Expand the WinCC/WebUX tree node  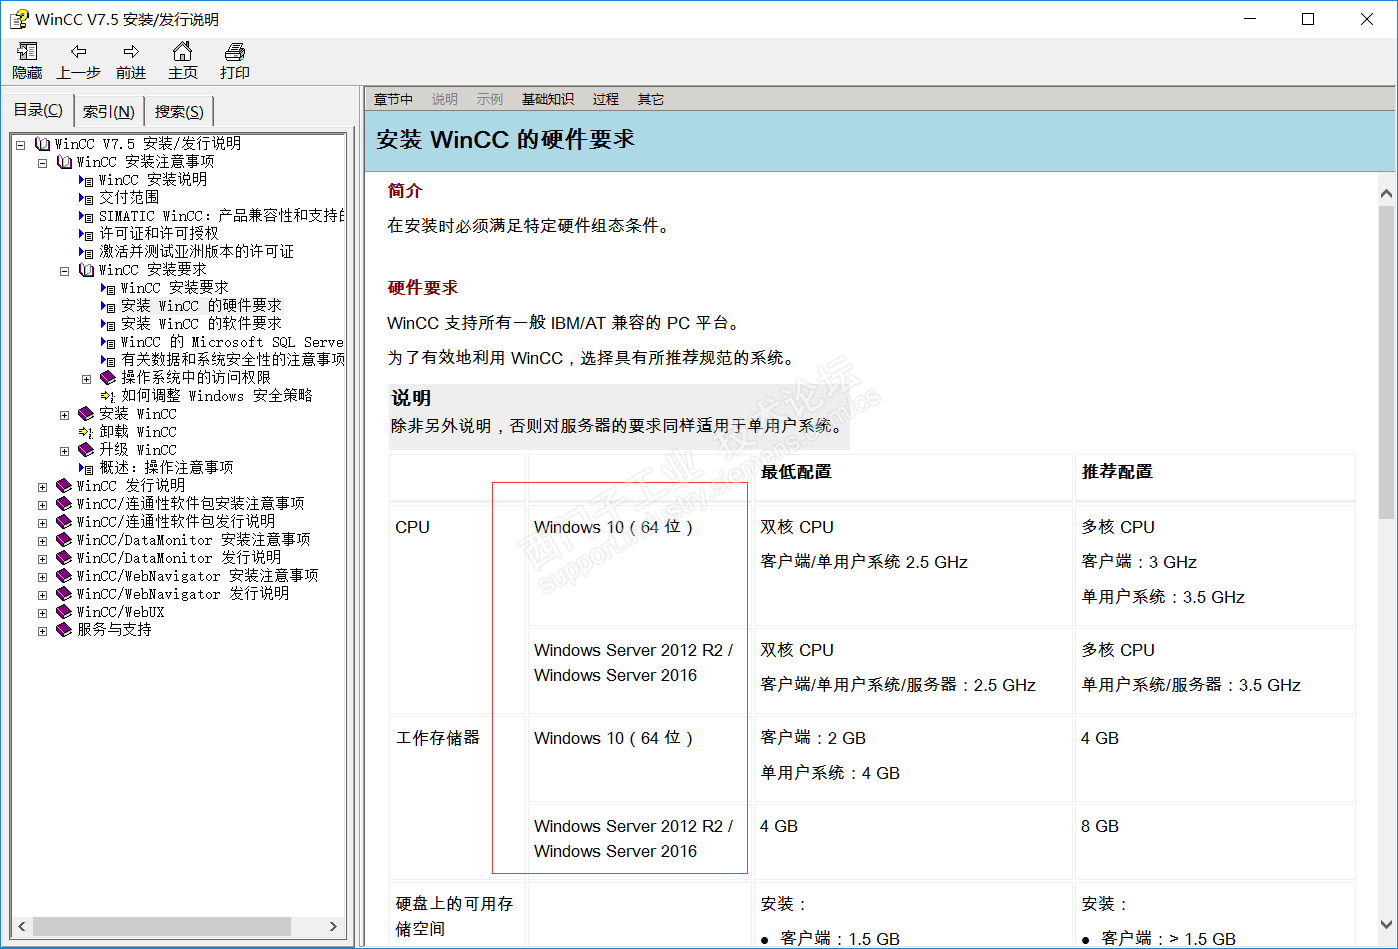tap(41, 612)
